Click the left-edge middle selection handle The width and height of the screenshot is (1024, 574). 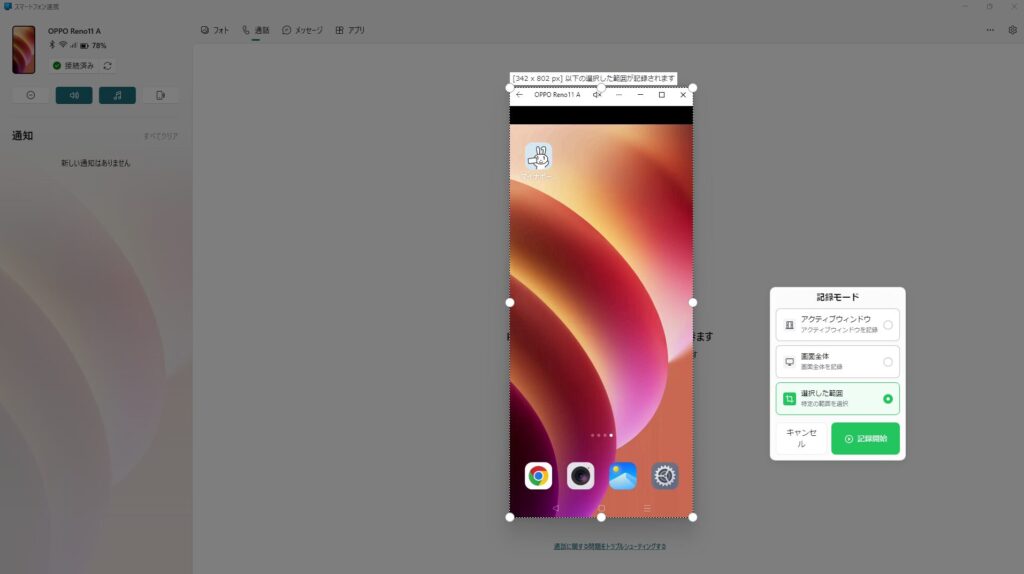click(510, 302)
